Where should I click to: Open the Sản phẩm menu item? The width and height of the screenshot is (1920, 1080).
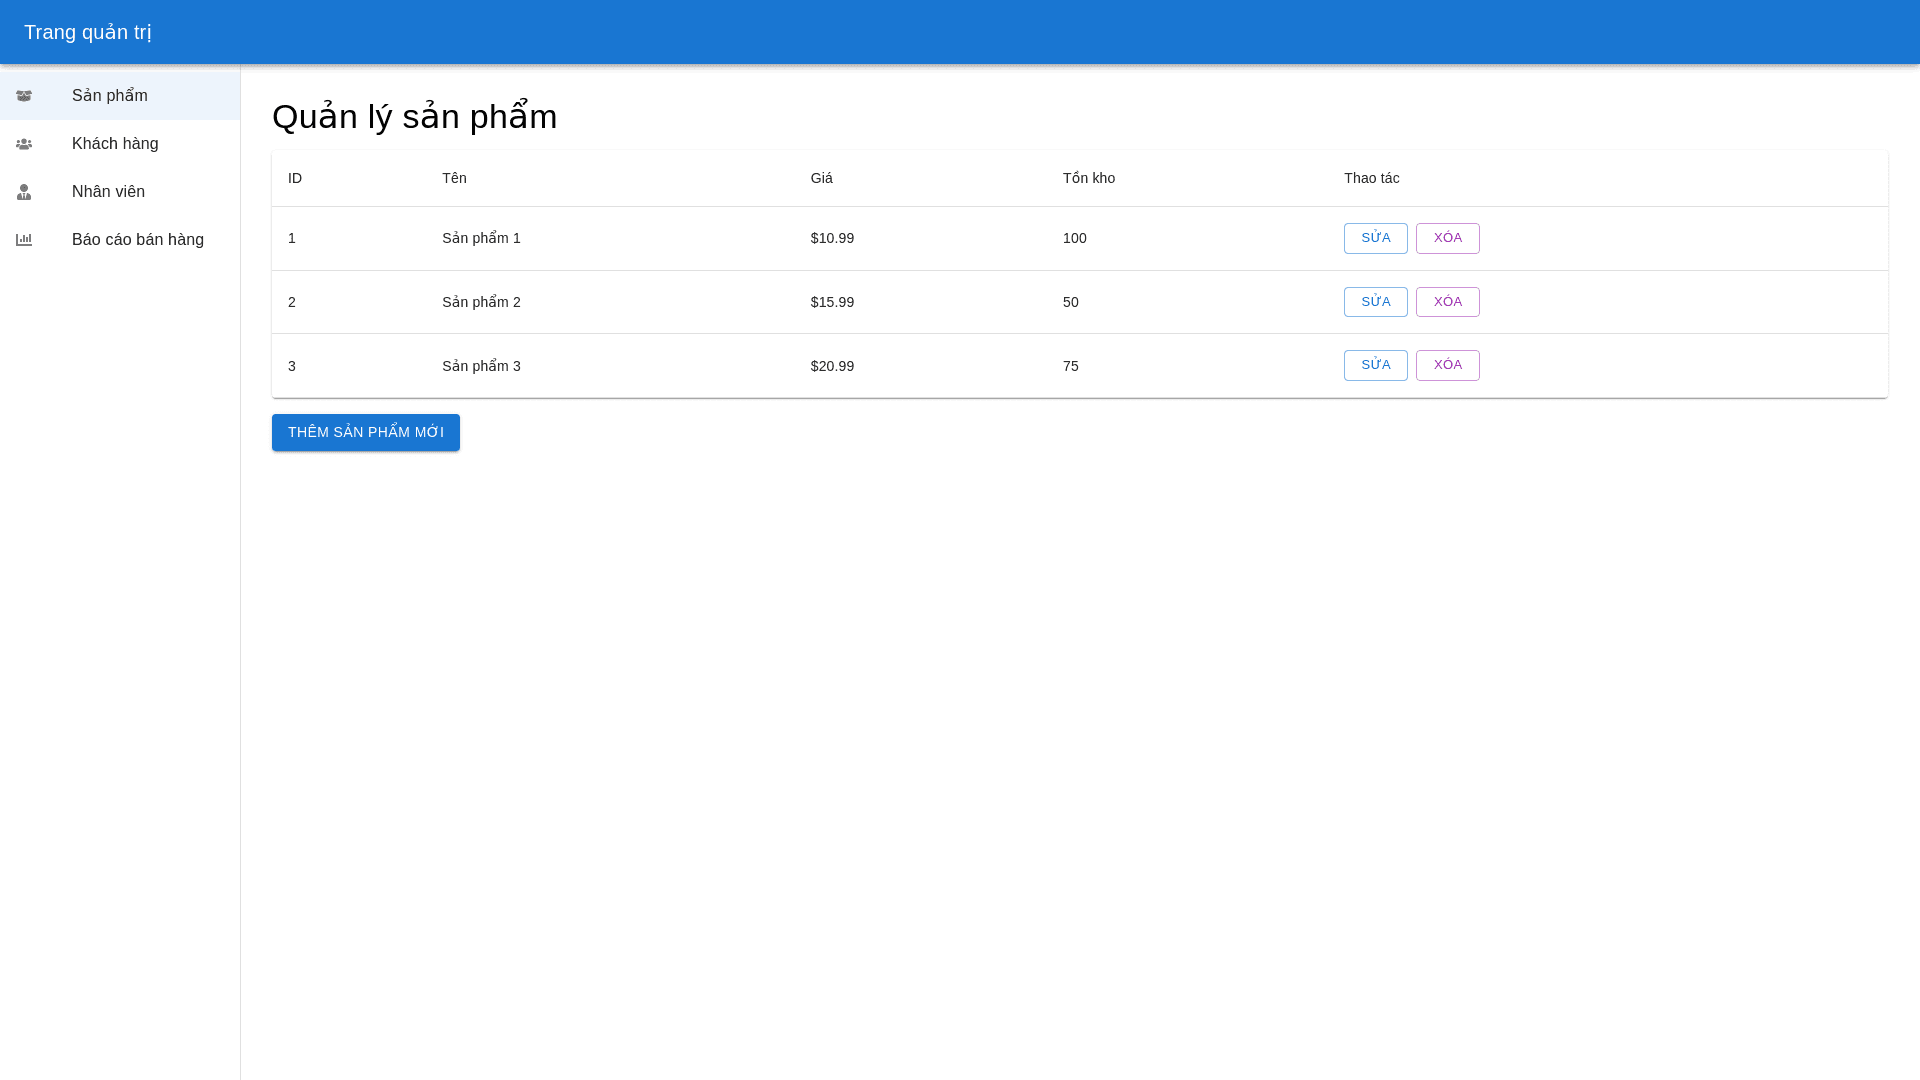click(x=110, y=96)
